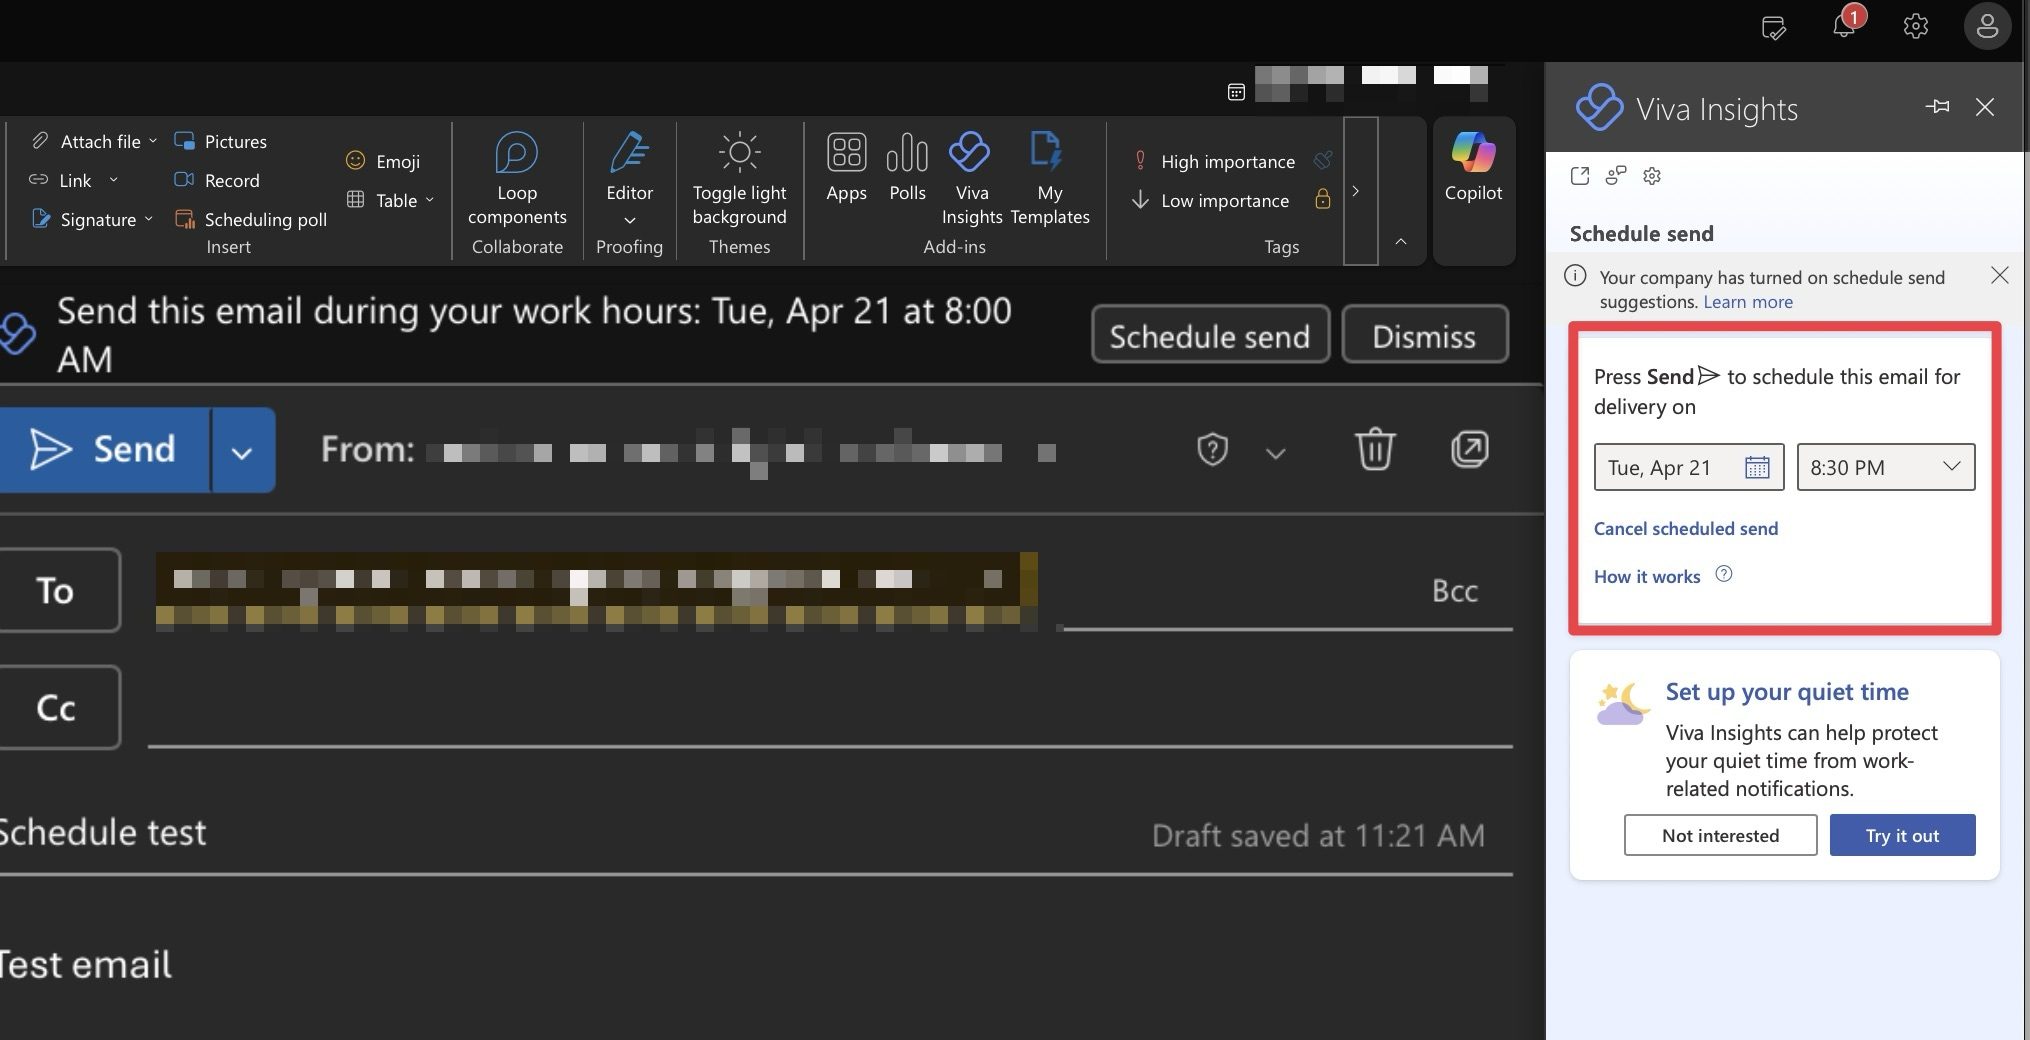This screenshot has height=1040, width=2030.
Task: Click the Set up your quiet time heading
Action: 1787,691
